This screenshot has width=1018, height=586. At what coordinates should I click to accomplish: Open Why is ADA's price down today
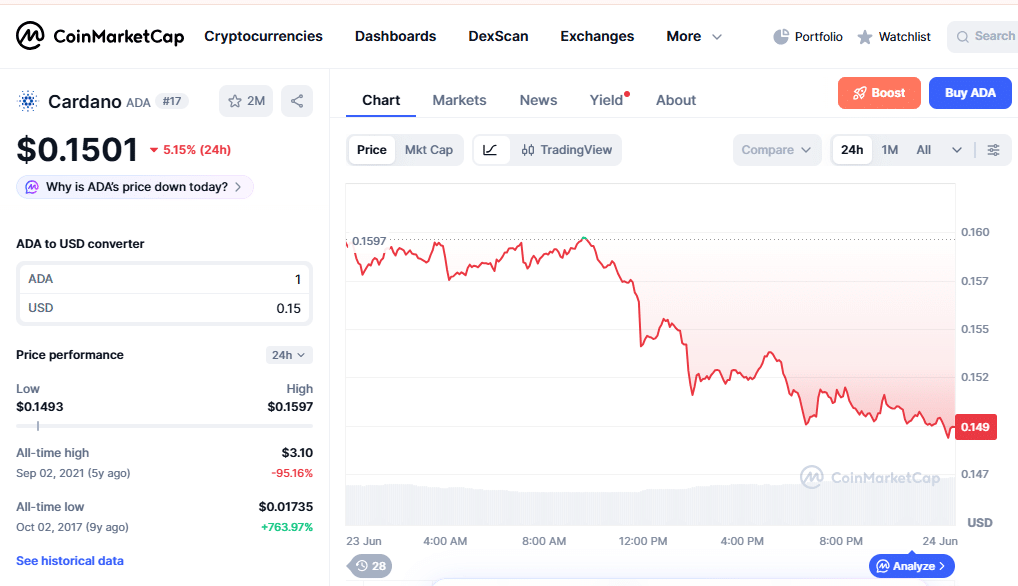(x=135, y=187)
